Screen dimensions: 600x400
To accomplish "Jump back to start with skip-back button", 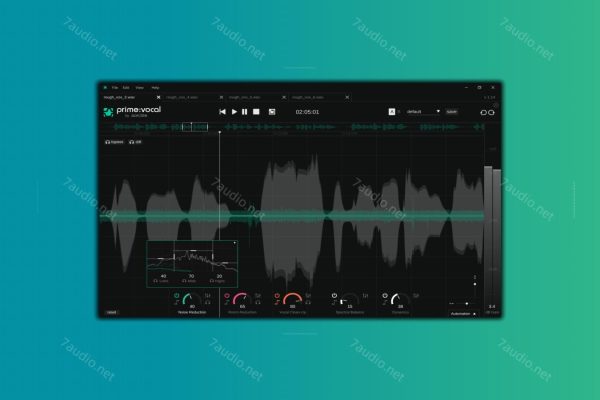I will click(222, 112).
